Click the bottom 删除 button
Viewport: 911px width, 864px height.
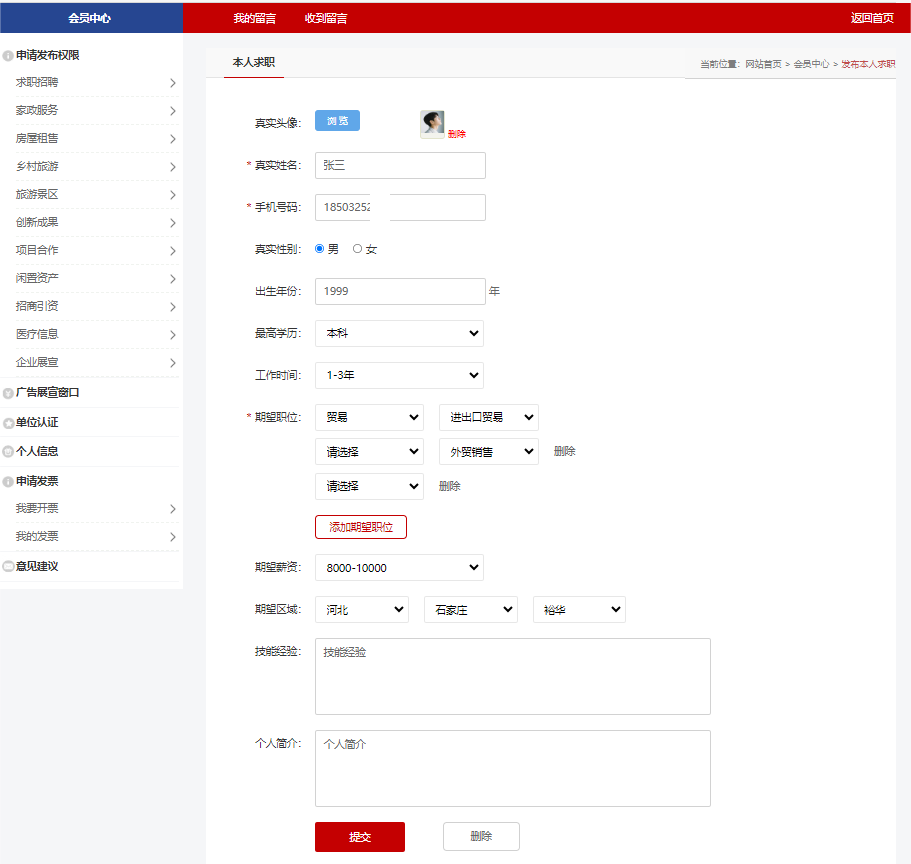tap(481, 836)
